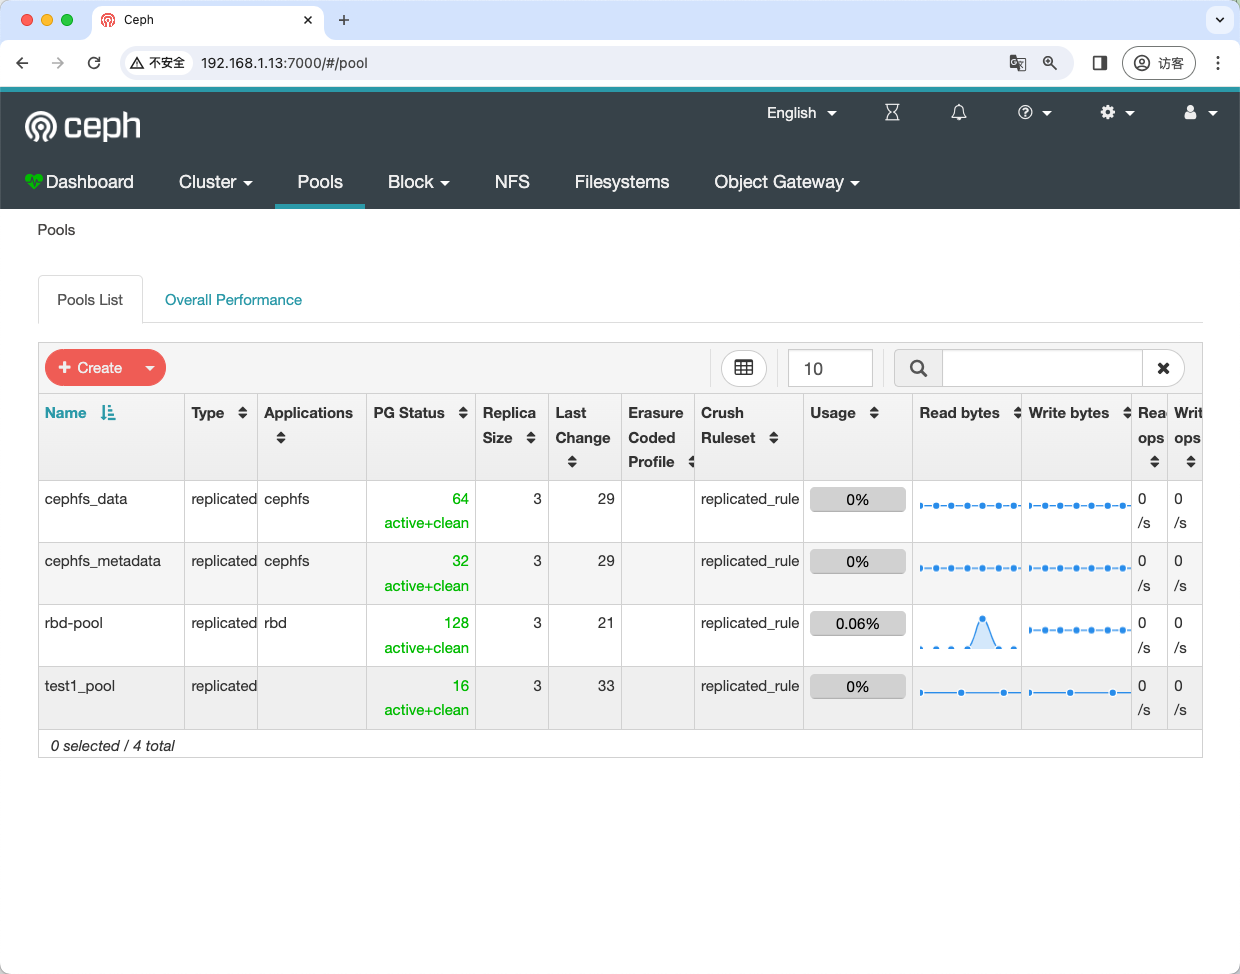The width and height of the screenshot is (1240, 974).
Task: Select the test1_pool row
Action: coord(620,698)
